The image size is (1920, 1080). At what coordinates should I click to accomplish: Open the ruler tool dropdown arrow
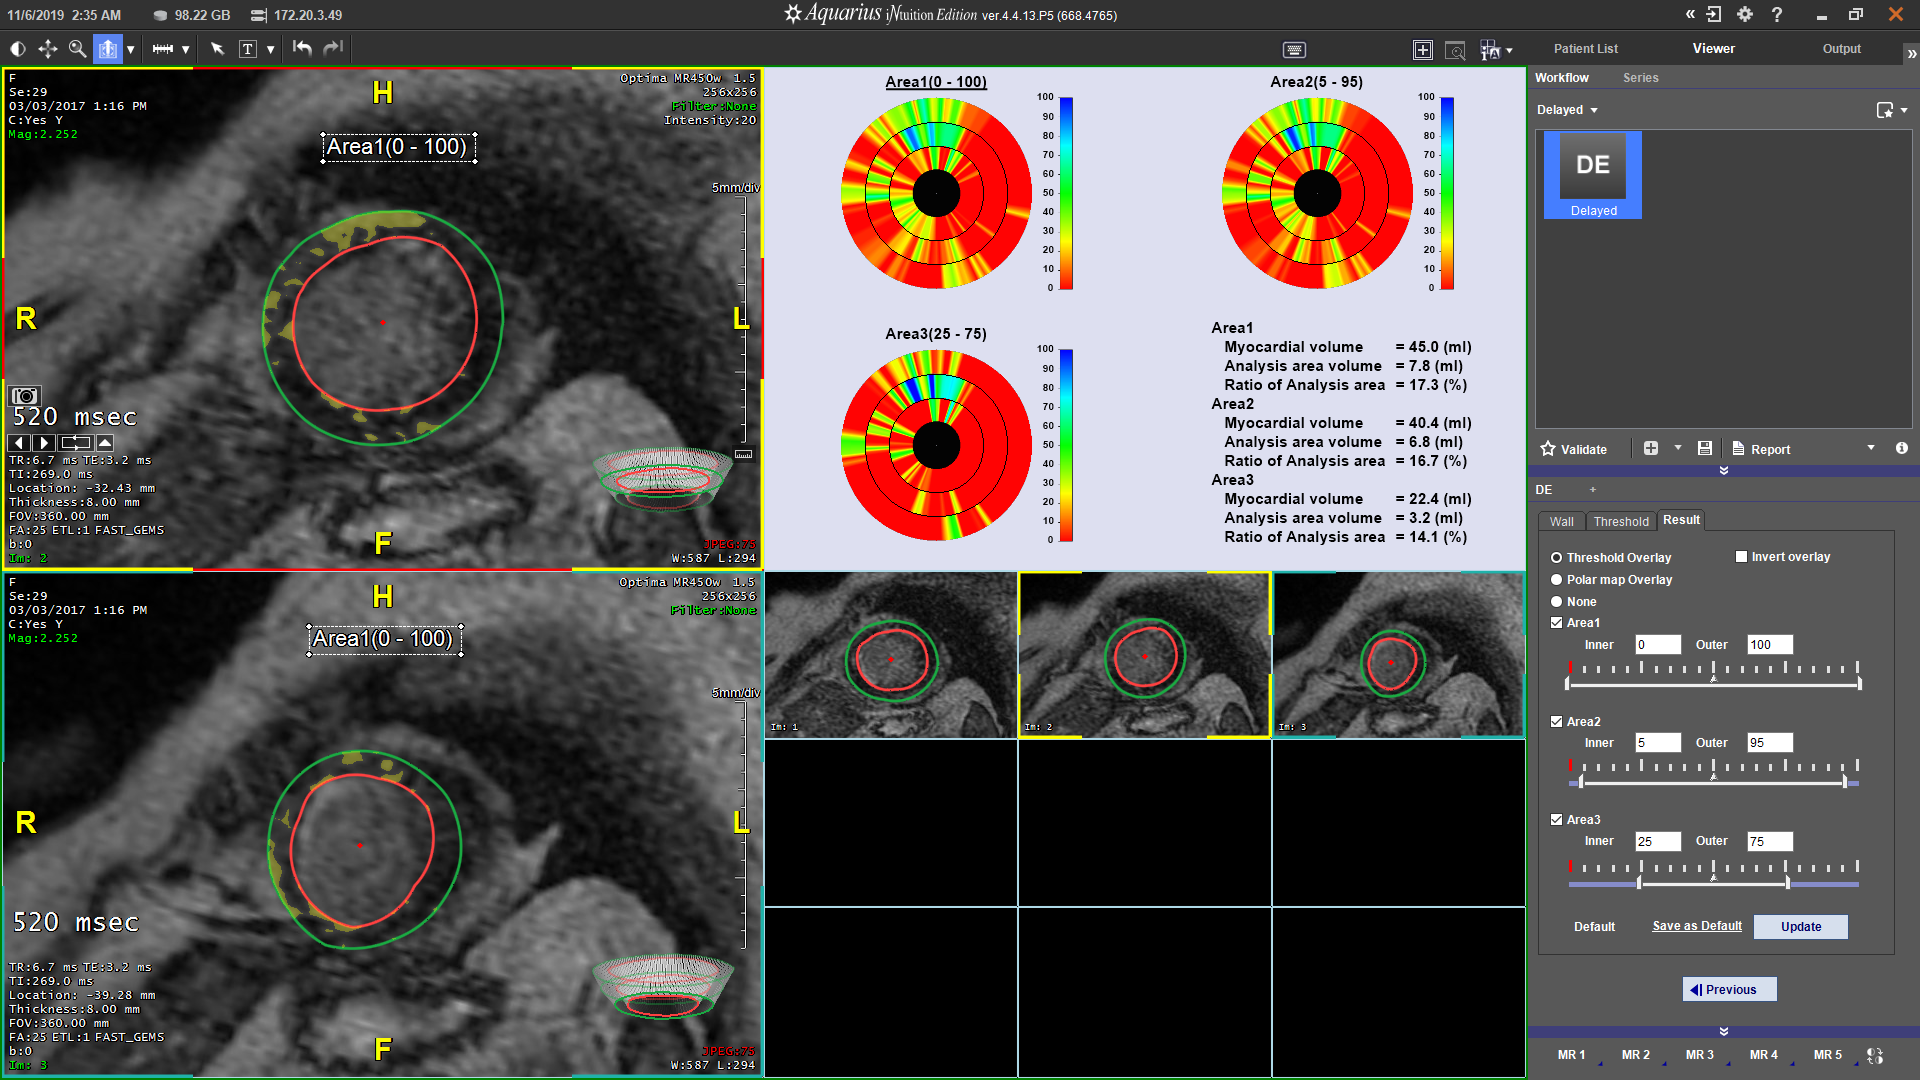185,49
